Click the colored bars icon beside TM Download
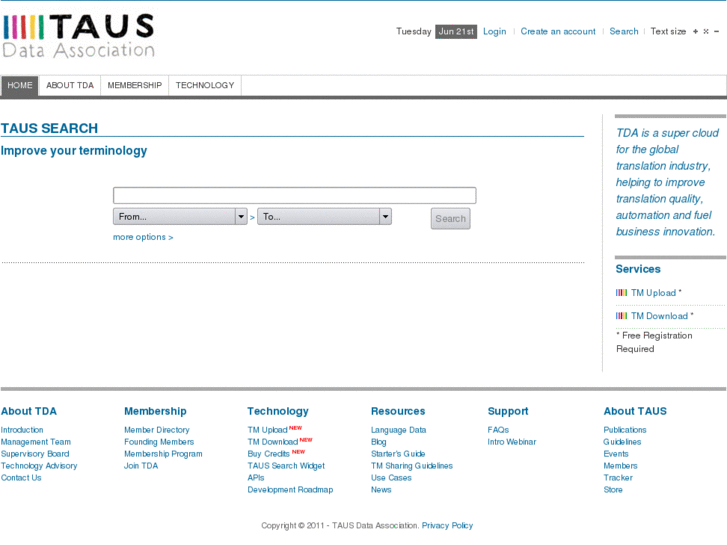Screen dimensions: 727x545 (x=621, y=316)
